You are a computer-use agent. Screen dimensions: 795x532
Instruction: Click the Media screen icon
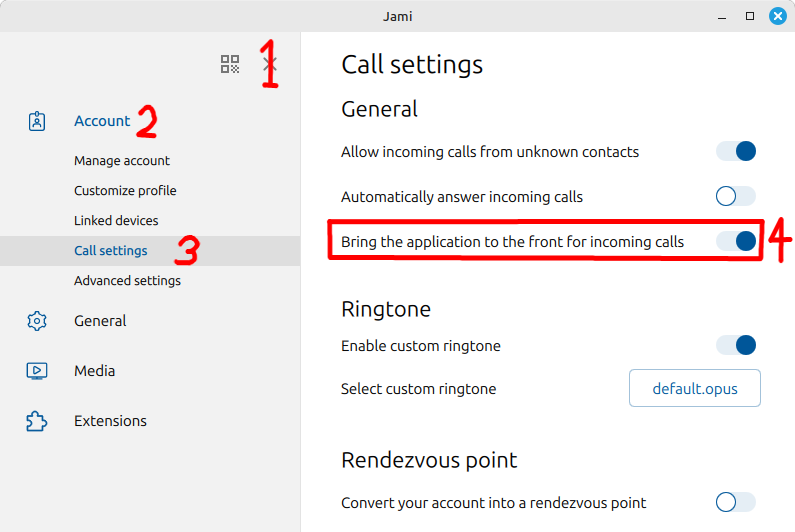pos(37,371)
